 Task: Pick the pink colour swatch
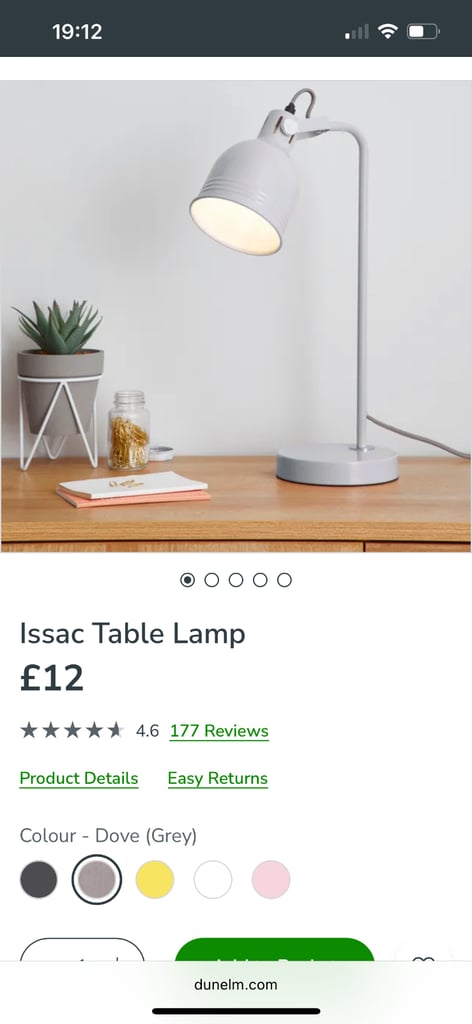click(x=271, y=880)
